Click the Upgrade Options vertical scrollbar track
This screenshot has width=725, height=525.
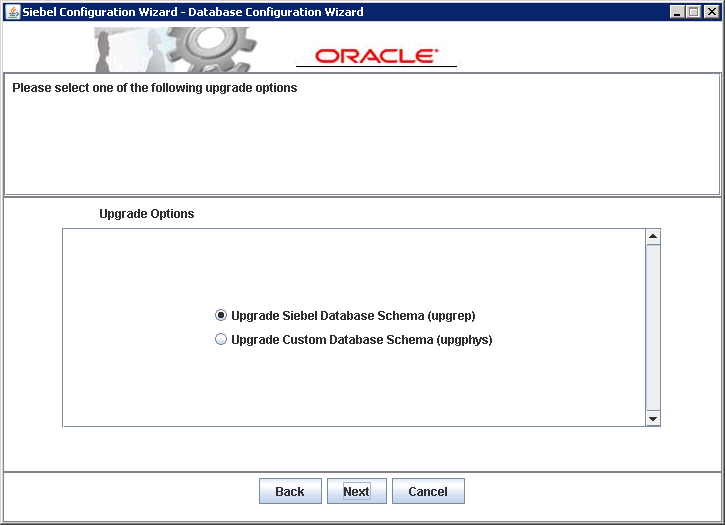tap(653, 327)
